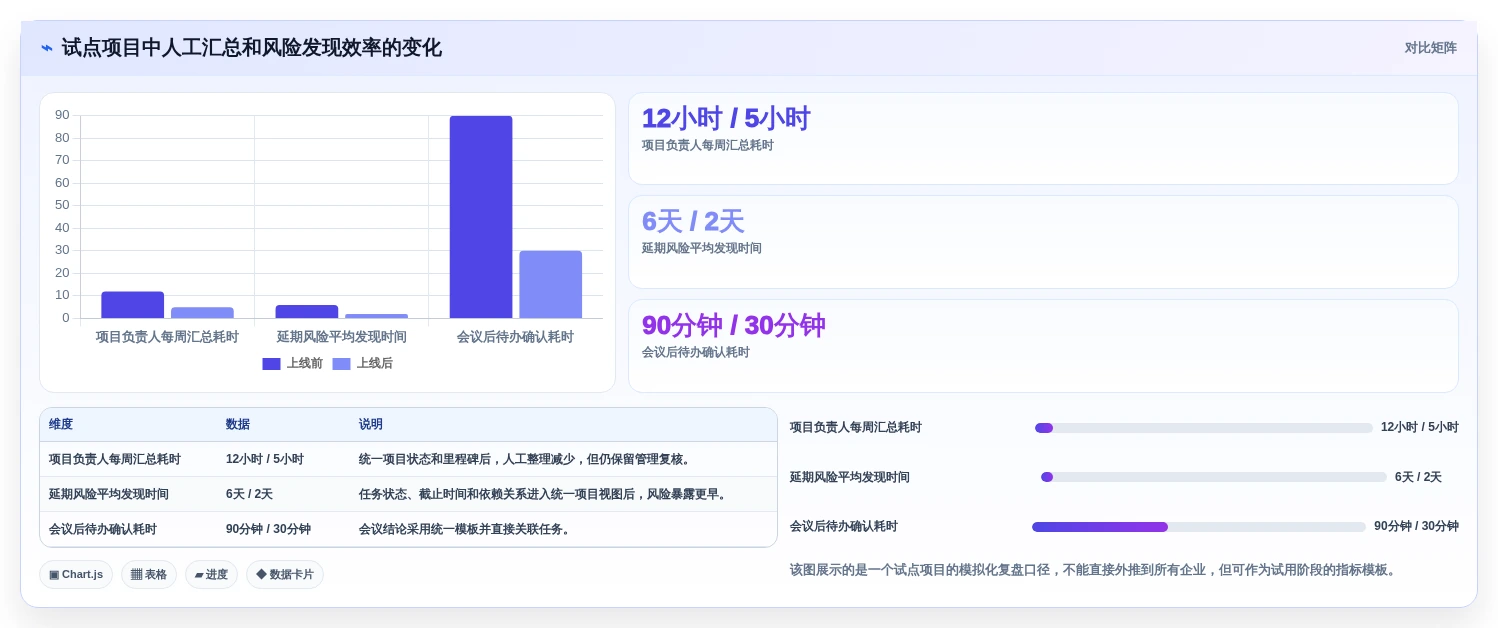Click the progress bar for 项目负责人每周汇总耗时
The height and width of the screenshot is (628, 1498).
(1204, 428)
